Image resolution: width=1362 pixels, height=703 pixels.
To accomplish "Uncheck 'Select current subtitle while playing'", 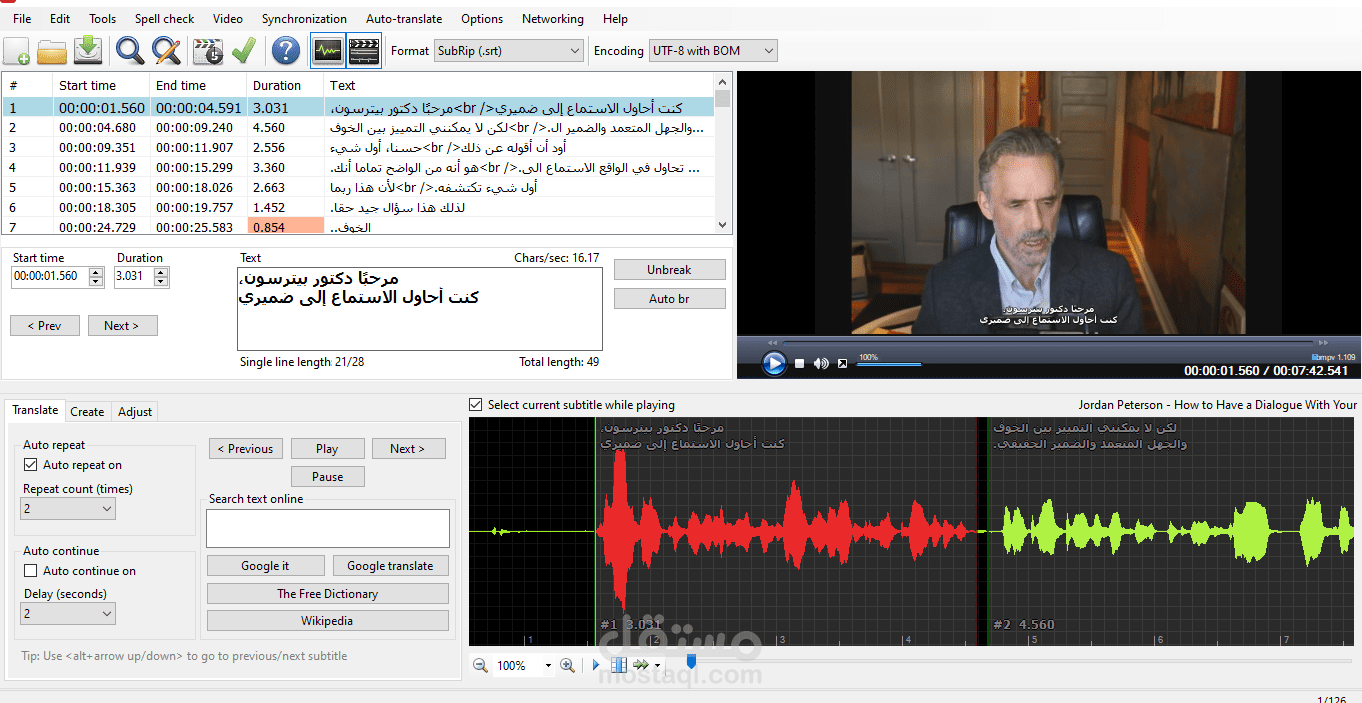I will click(475, 405).
